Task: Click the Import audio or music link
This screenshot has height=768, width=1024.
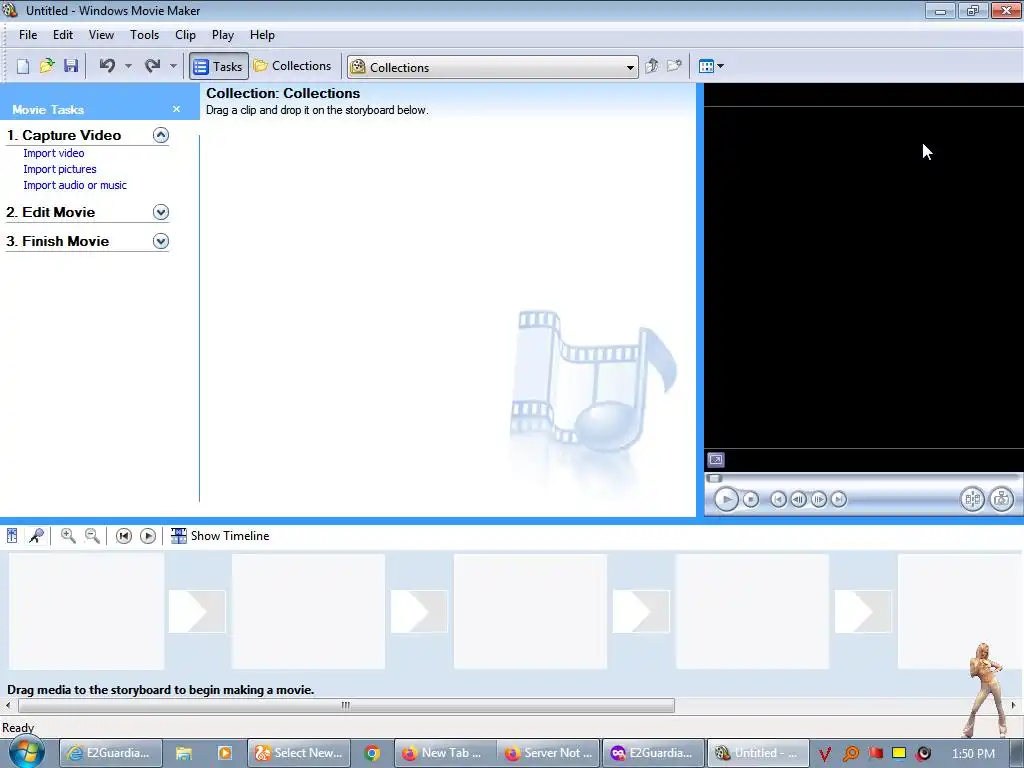Action: pyautogui.click(x=75, y=185)
